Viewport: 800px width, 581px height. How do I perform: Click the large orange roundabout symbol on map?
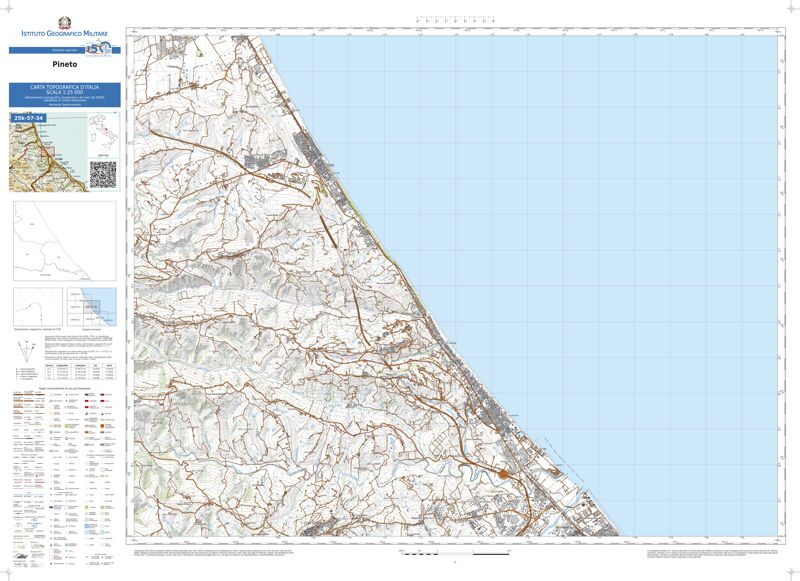[x=501, y=474]
